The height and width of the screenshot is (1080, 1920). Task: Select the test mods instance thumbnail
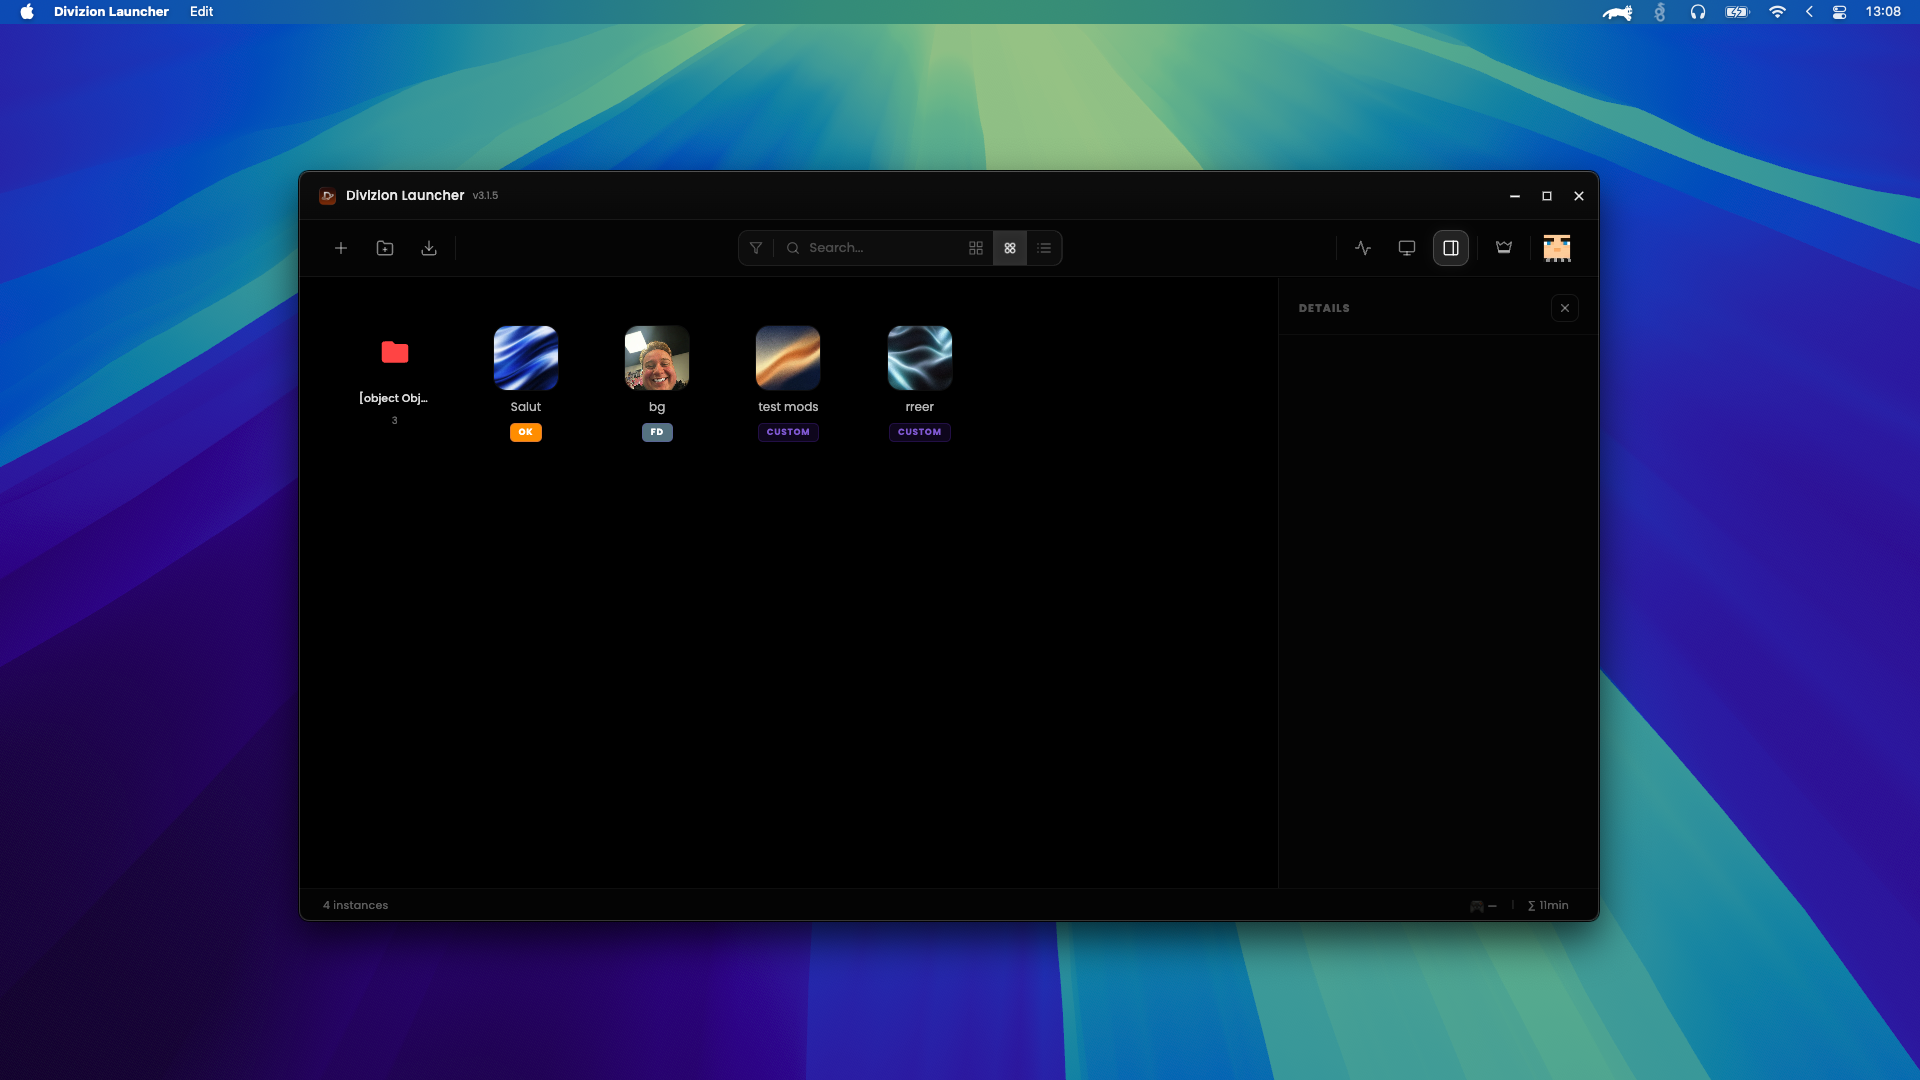coord(788,358)
